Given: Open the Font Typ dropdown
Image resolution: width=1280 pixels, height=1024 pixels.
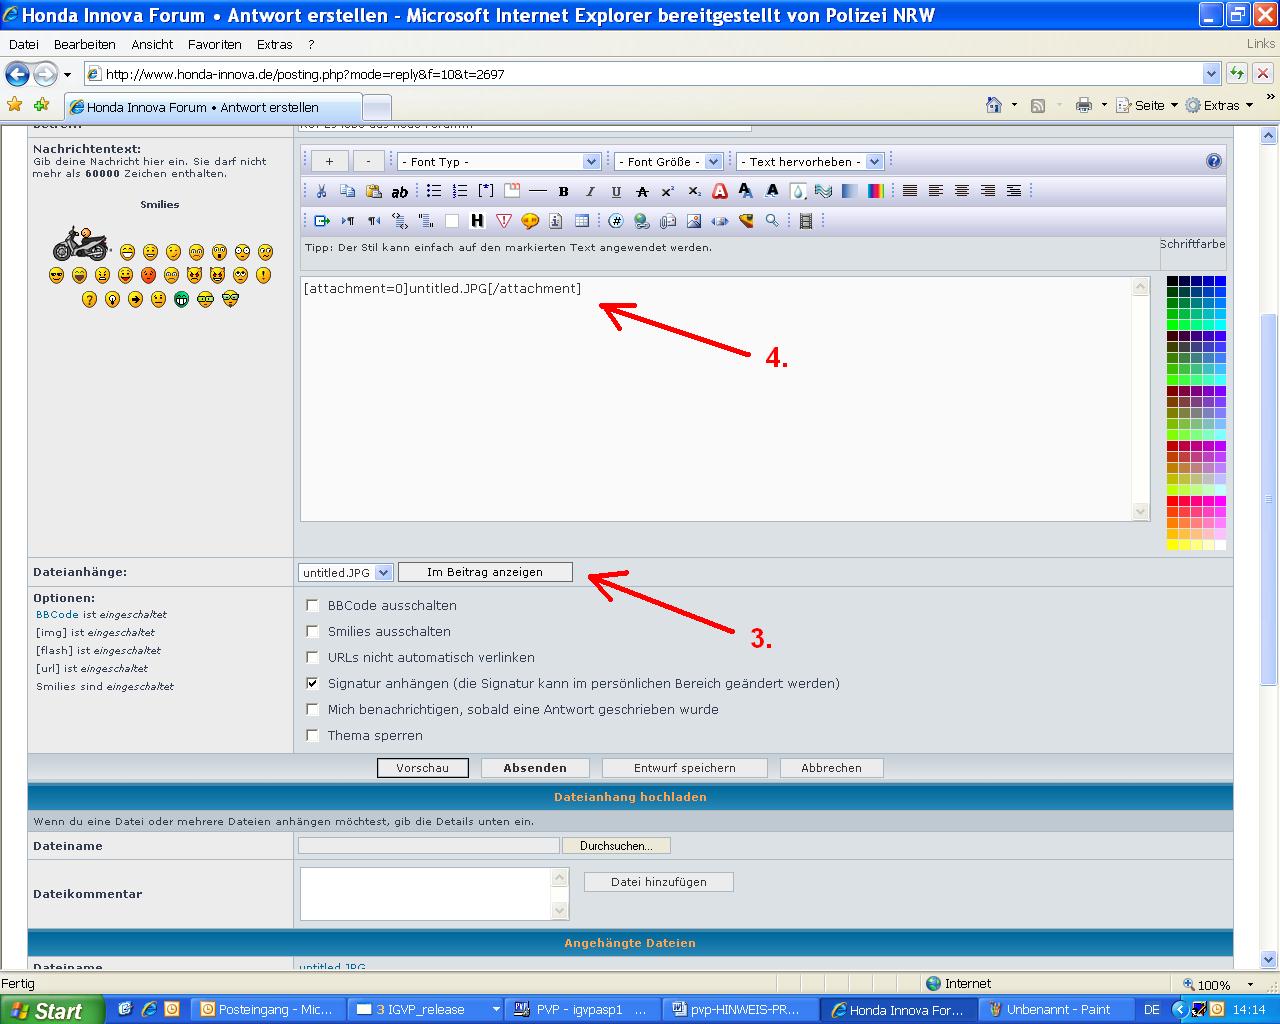Looking at the screenshot, I should tap(498, 161).
